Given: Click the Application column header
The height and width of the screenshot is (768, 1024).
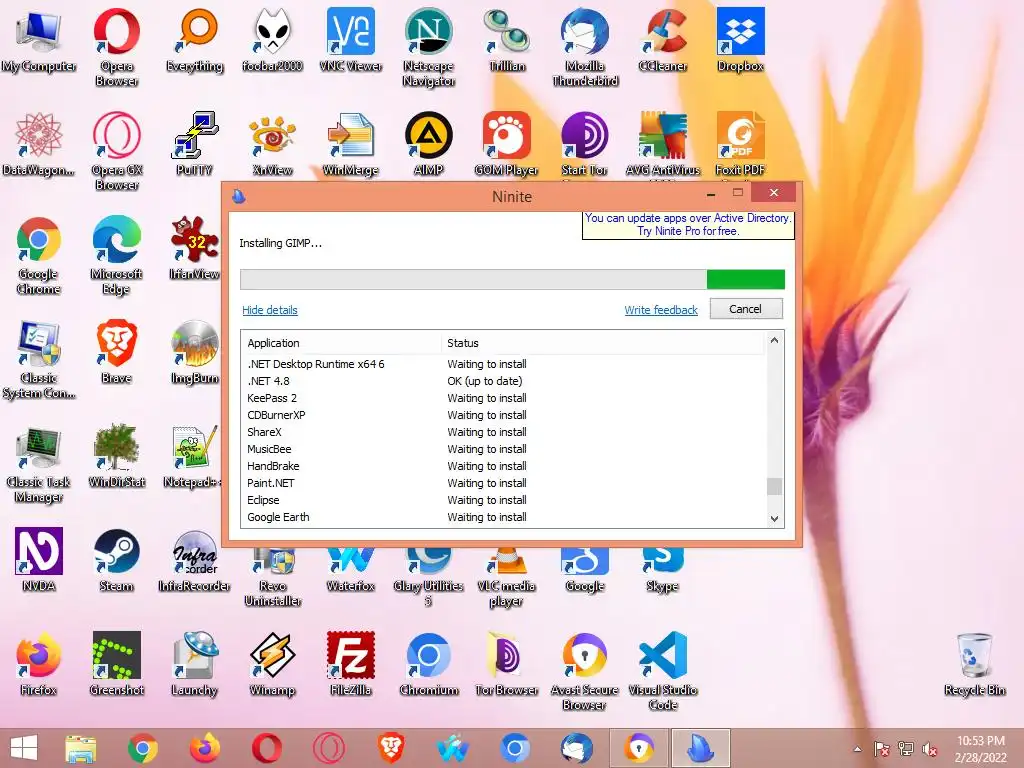Looking at the screenshot, I should [342, 343].
